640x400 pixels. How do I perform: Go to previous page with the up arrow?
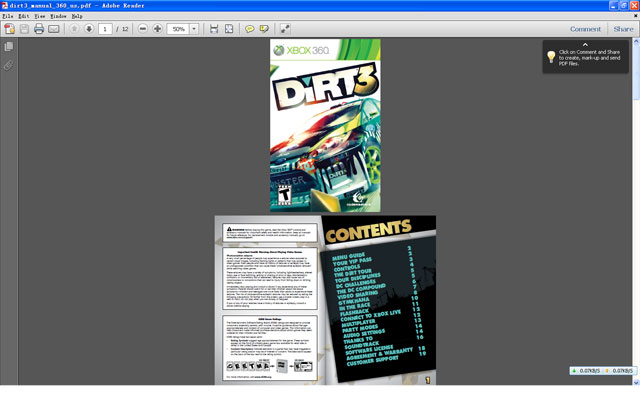pos(74,29)
